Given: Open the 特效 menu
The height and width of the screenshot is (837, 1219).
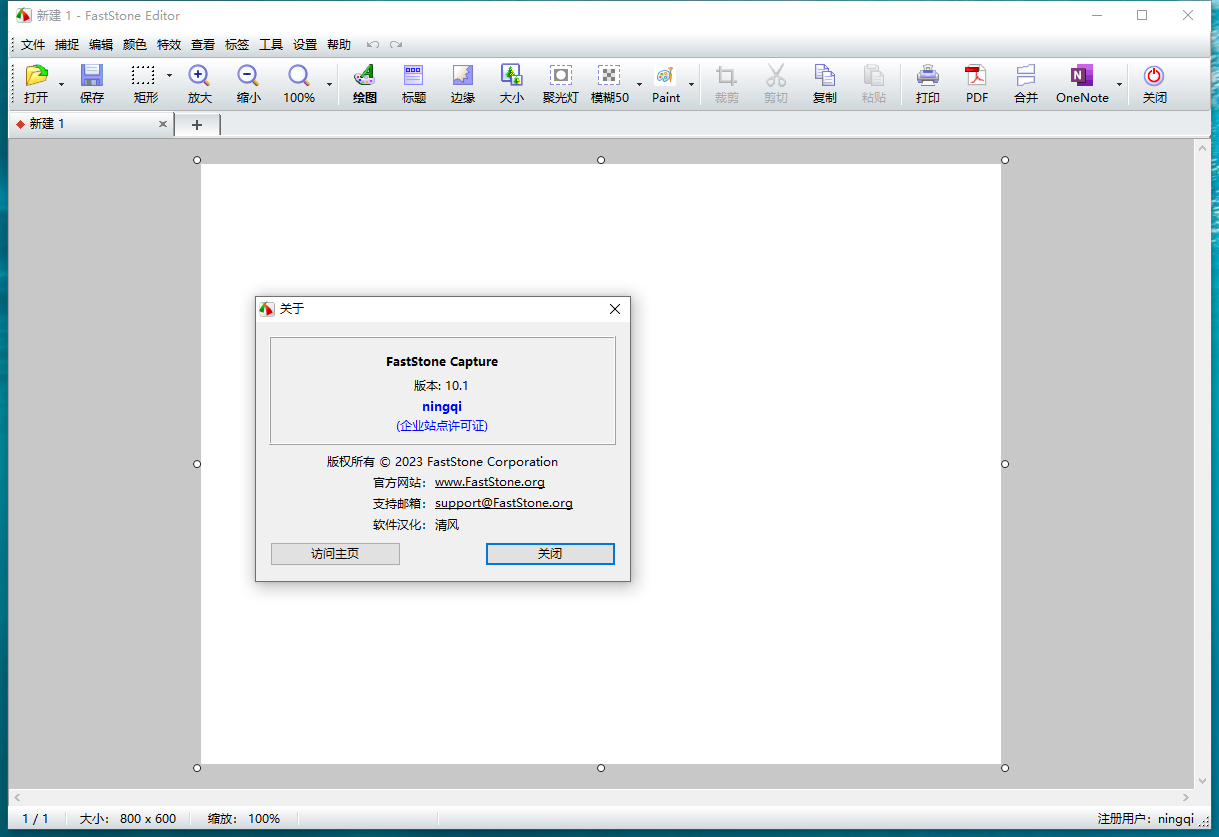Looking at the screenshot, I should pos(169,45).
